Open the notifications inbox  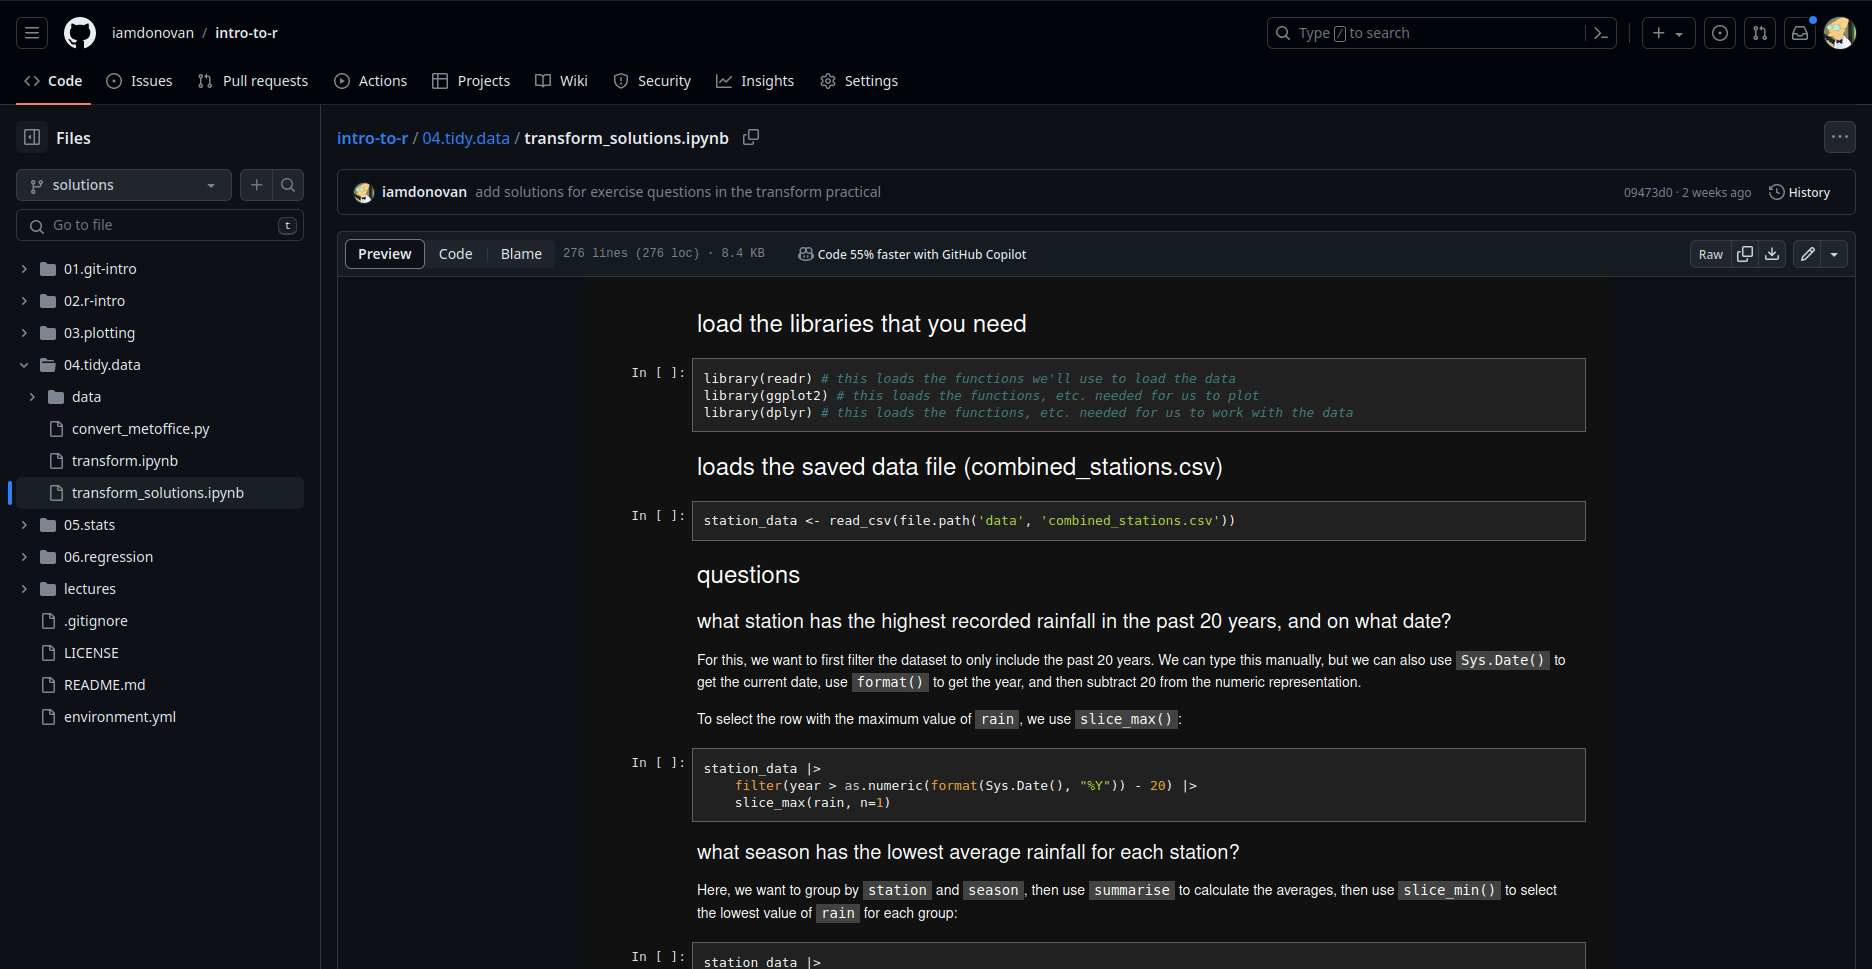tap(1799, 32)
